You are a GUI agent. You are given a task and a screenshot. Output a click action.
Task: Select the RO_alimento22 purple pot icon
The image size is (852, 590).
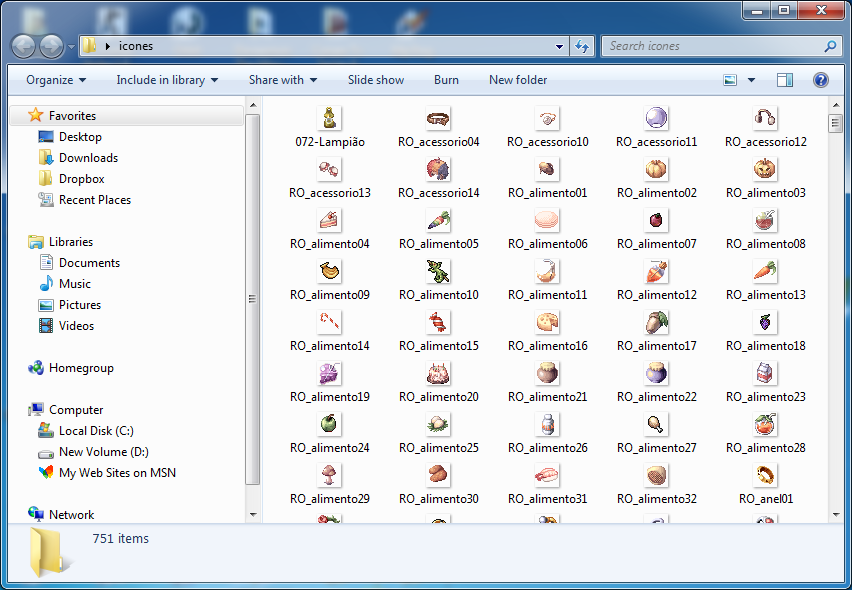[656, 373]
